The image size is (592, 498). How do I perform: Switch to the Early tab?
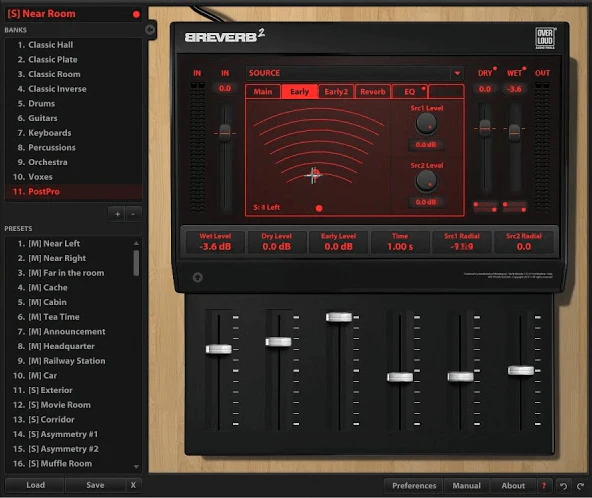click(300, 92)
